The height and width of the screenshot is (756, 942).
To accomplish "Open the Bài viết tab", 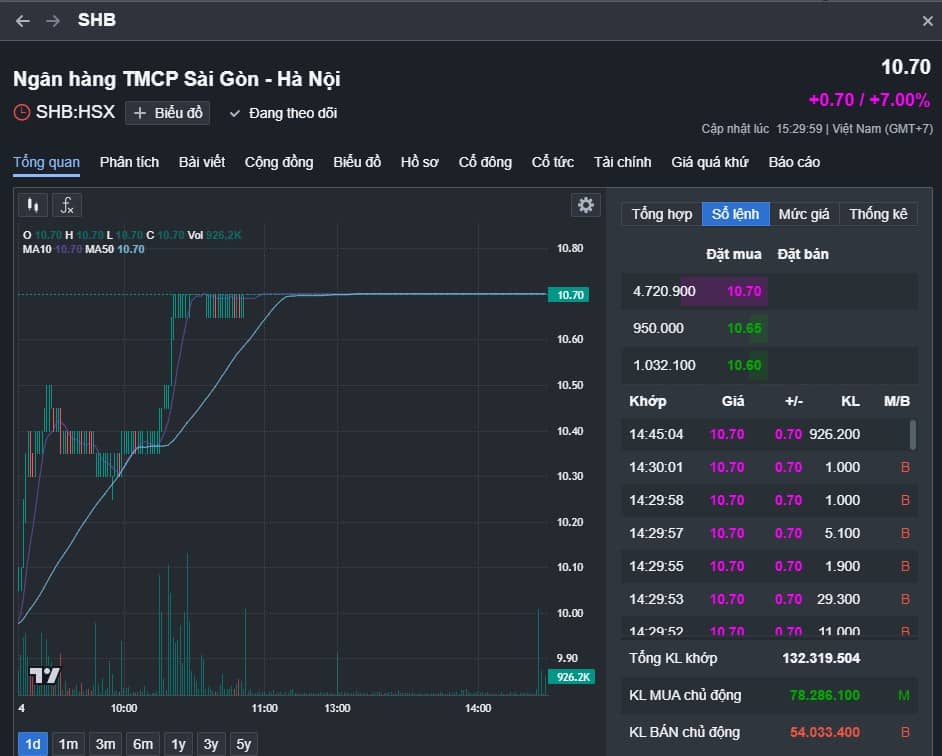I will pos(202,162).
